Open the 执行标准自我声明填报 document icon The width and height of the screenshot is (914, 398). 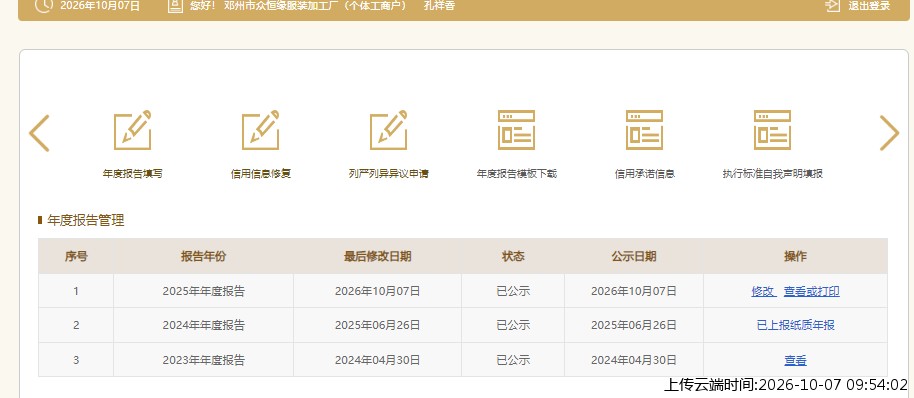(x=772, y=130)
